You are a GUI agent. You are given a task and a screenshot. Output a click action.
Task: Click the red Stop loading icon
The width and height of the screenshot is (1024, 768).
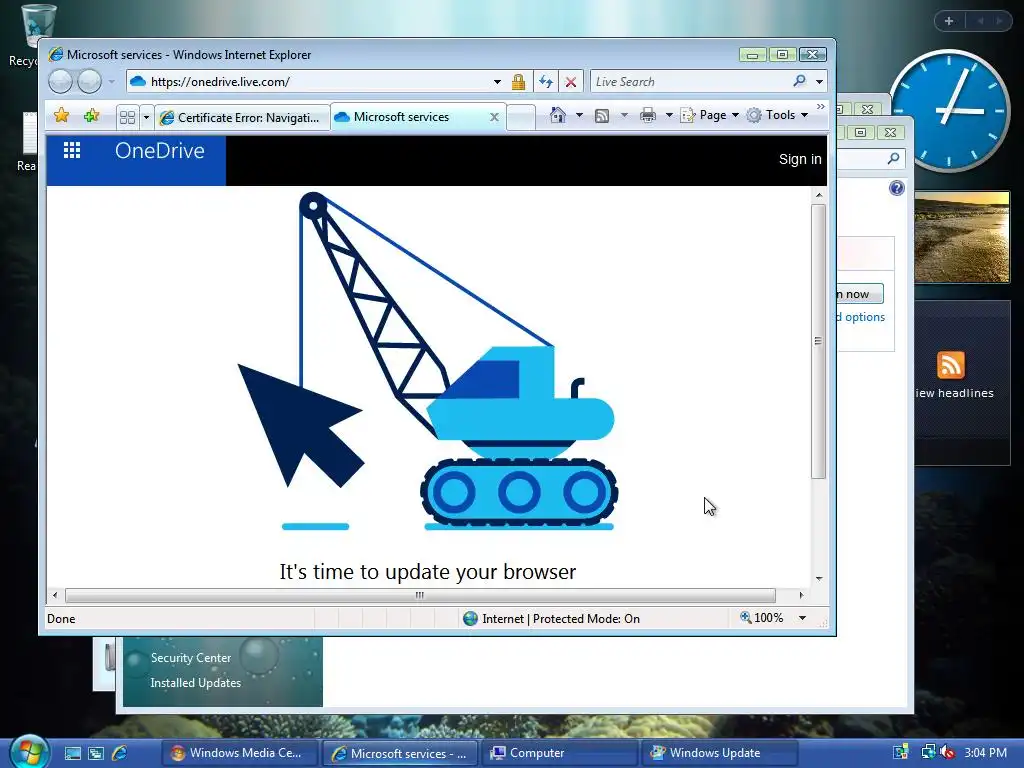click(x=571, y=82)
